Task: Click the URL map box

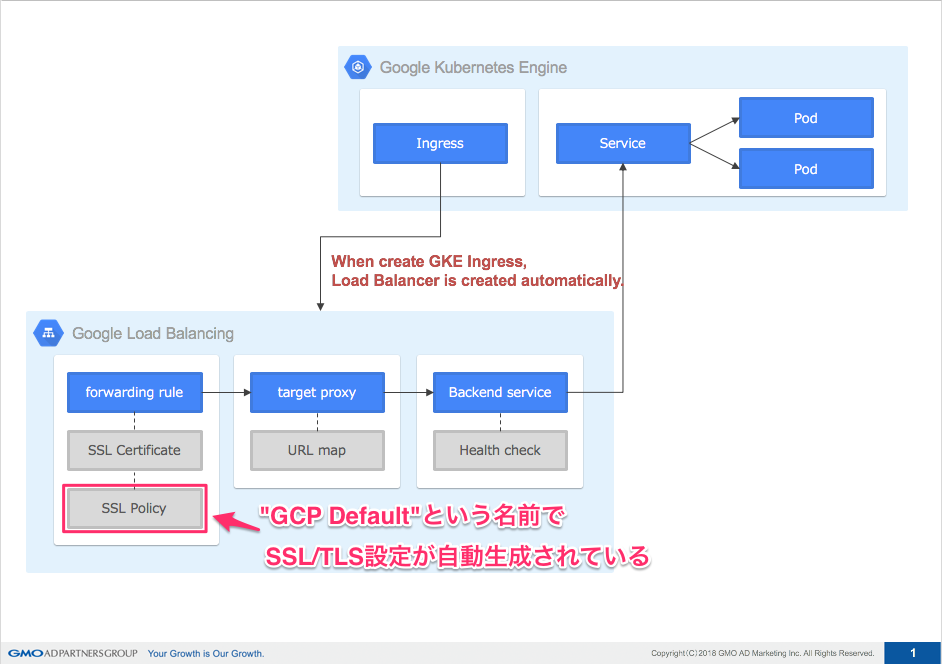Action: coord(316,450)
